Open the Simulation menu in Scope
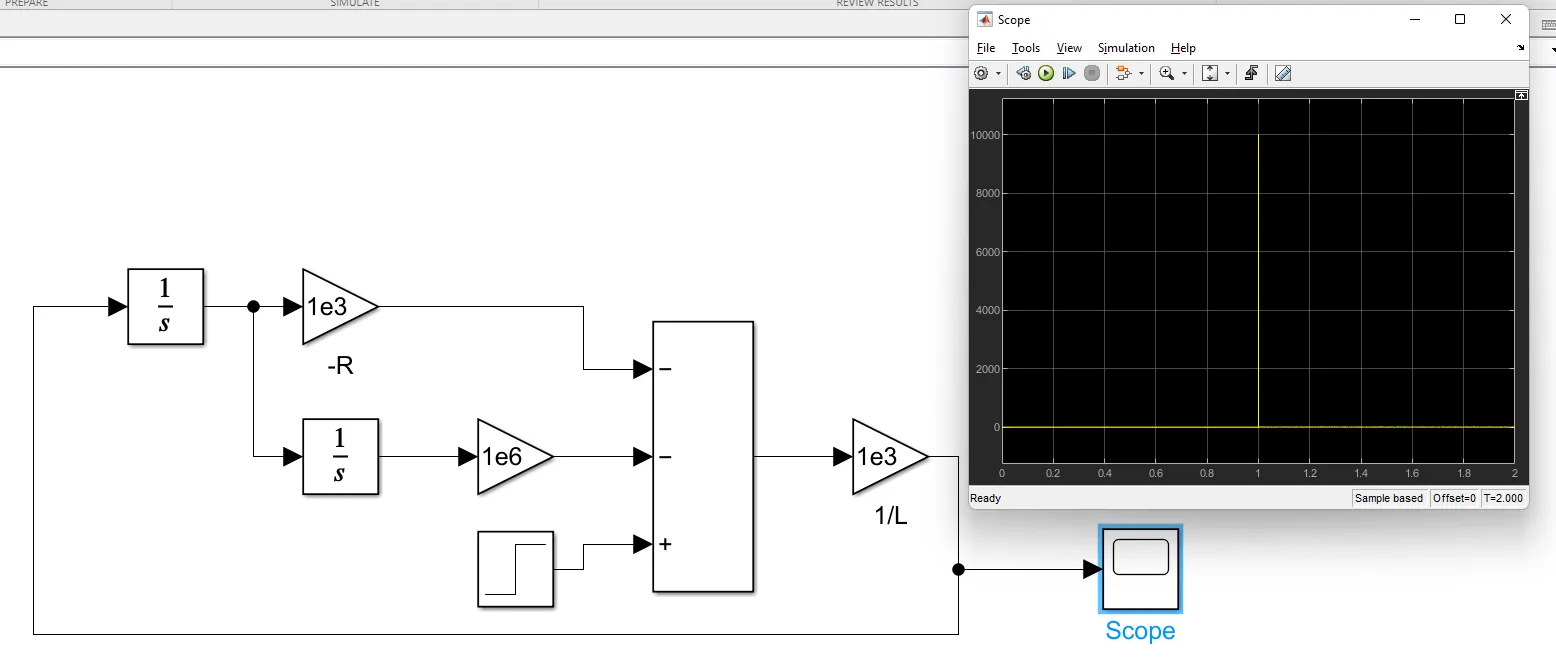The image size is (1556, 670). pos(1125,48)
